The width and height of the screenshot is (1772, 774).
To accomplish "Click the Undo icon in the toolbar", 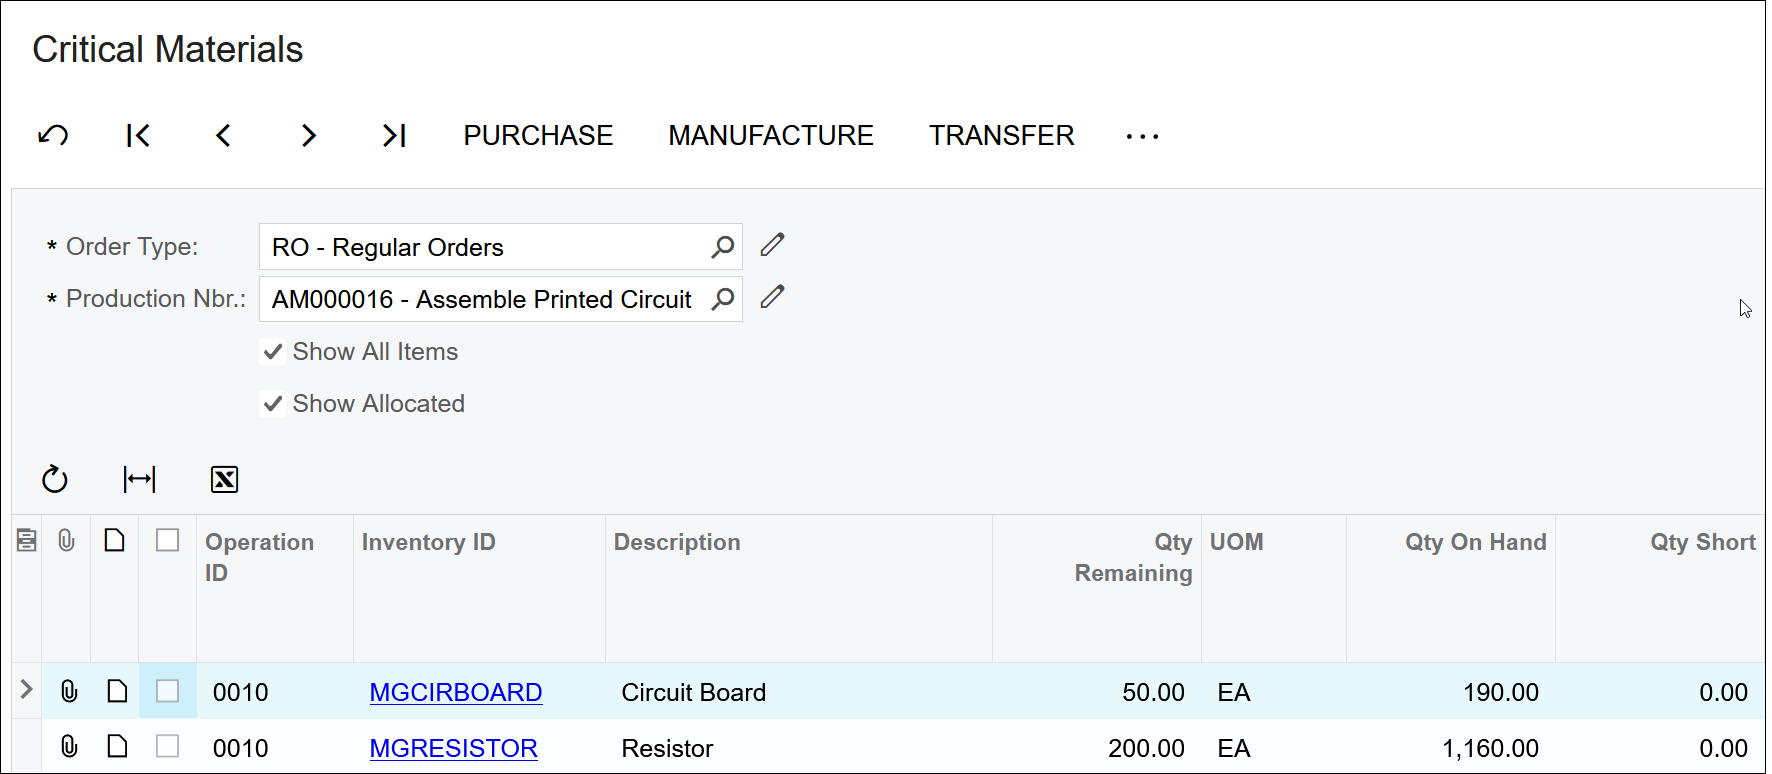I will tap(53, 135).
